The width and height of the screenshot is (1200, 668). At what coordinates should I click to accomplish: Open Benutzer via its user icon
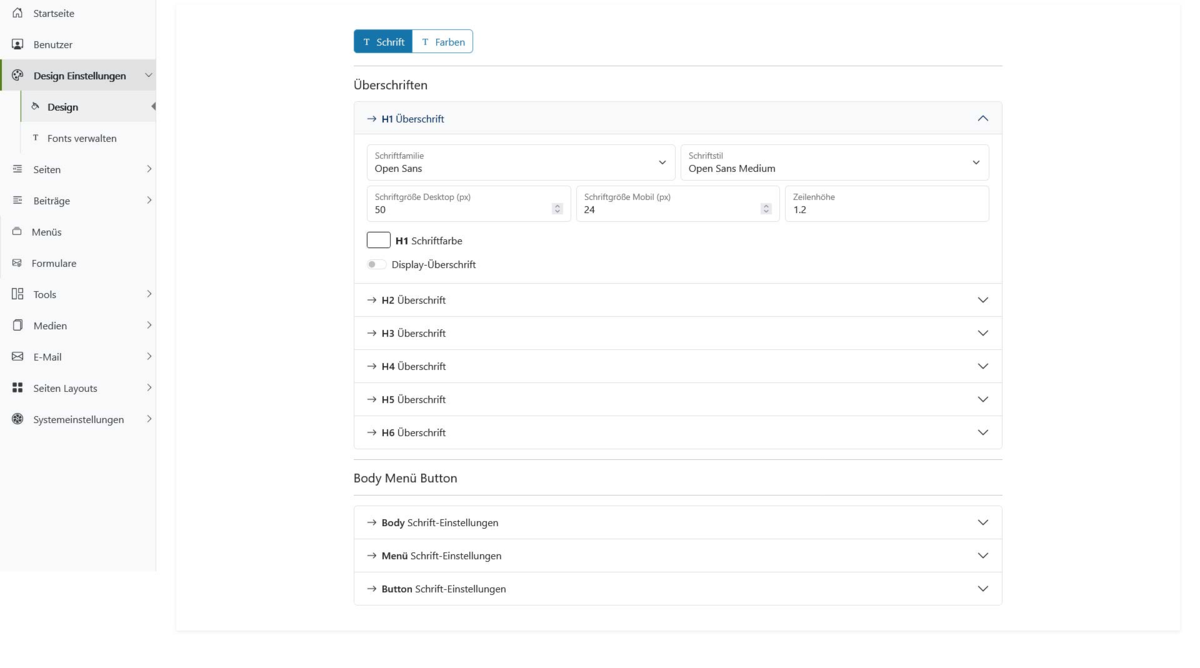coord(17,44)
